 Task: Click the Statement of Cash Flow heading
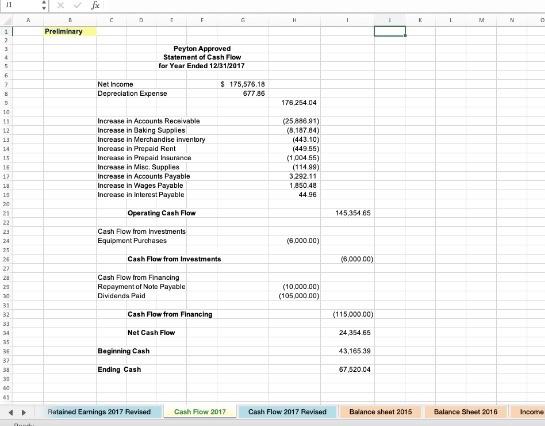coord(202,57)
